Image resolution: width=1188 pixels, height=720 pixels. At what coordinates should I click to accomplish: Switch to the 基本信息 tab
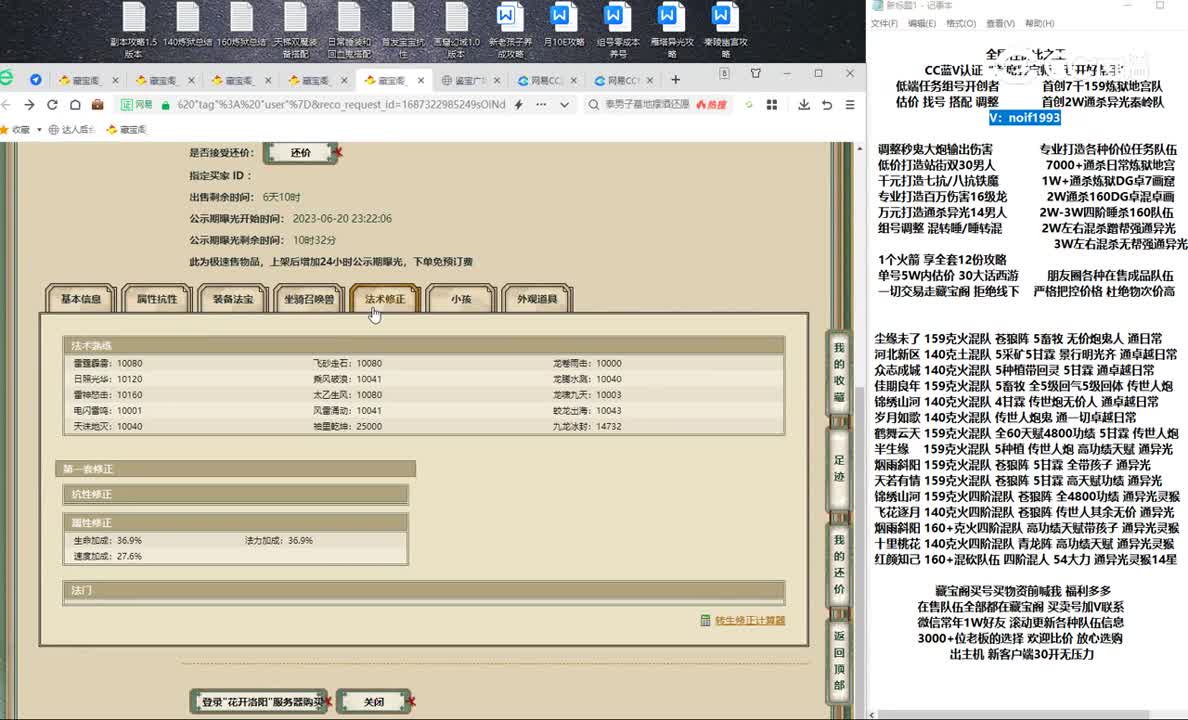pos(81,299)
